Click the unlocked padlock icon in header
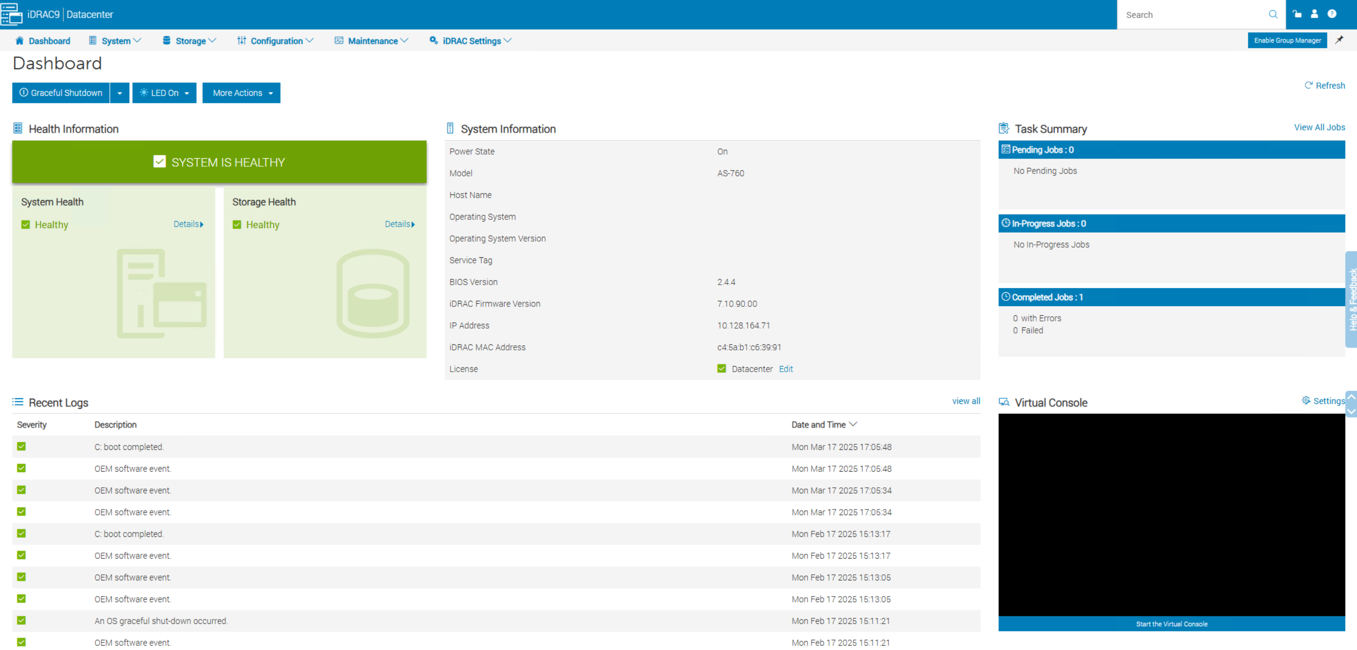 (x=1297, y=15)
